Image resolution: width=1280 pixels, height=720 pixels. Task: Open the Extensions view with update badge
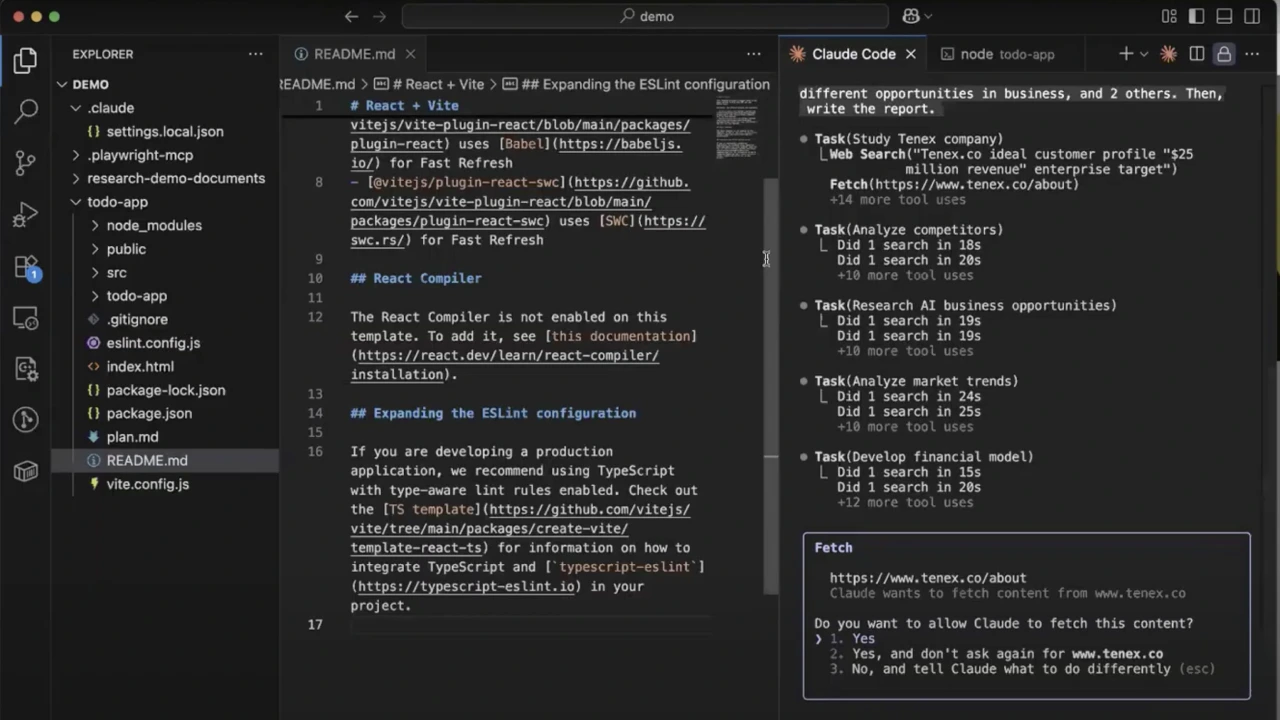pos(26,267)
